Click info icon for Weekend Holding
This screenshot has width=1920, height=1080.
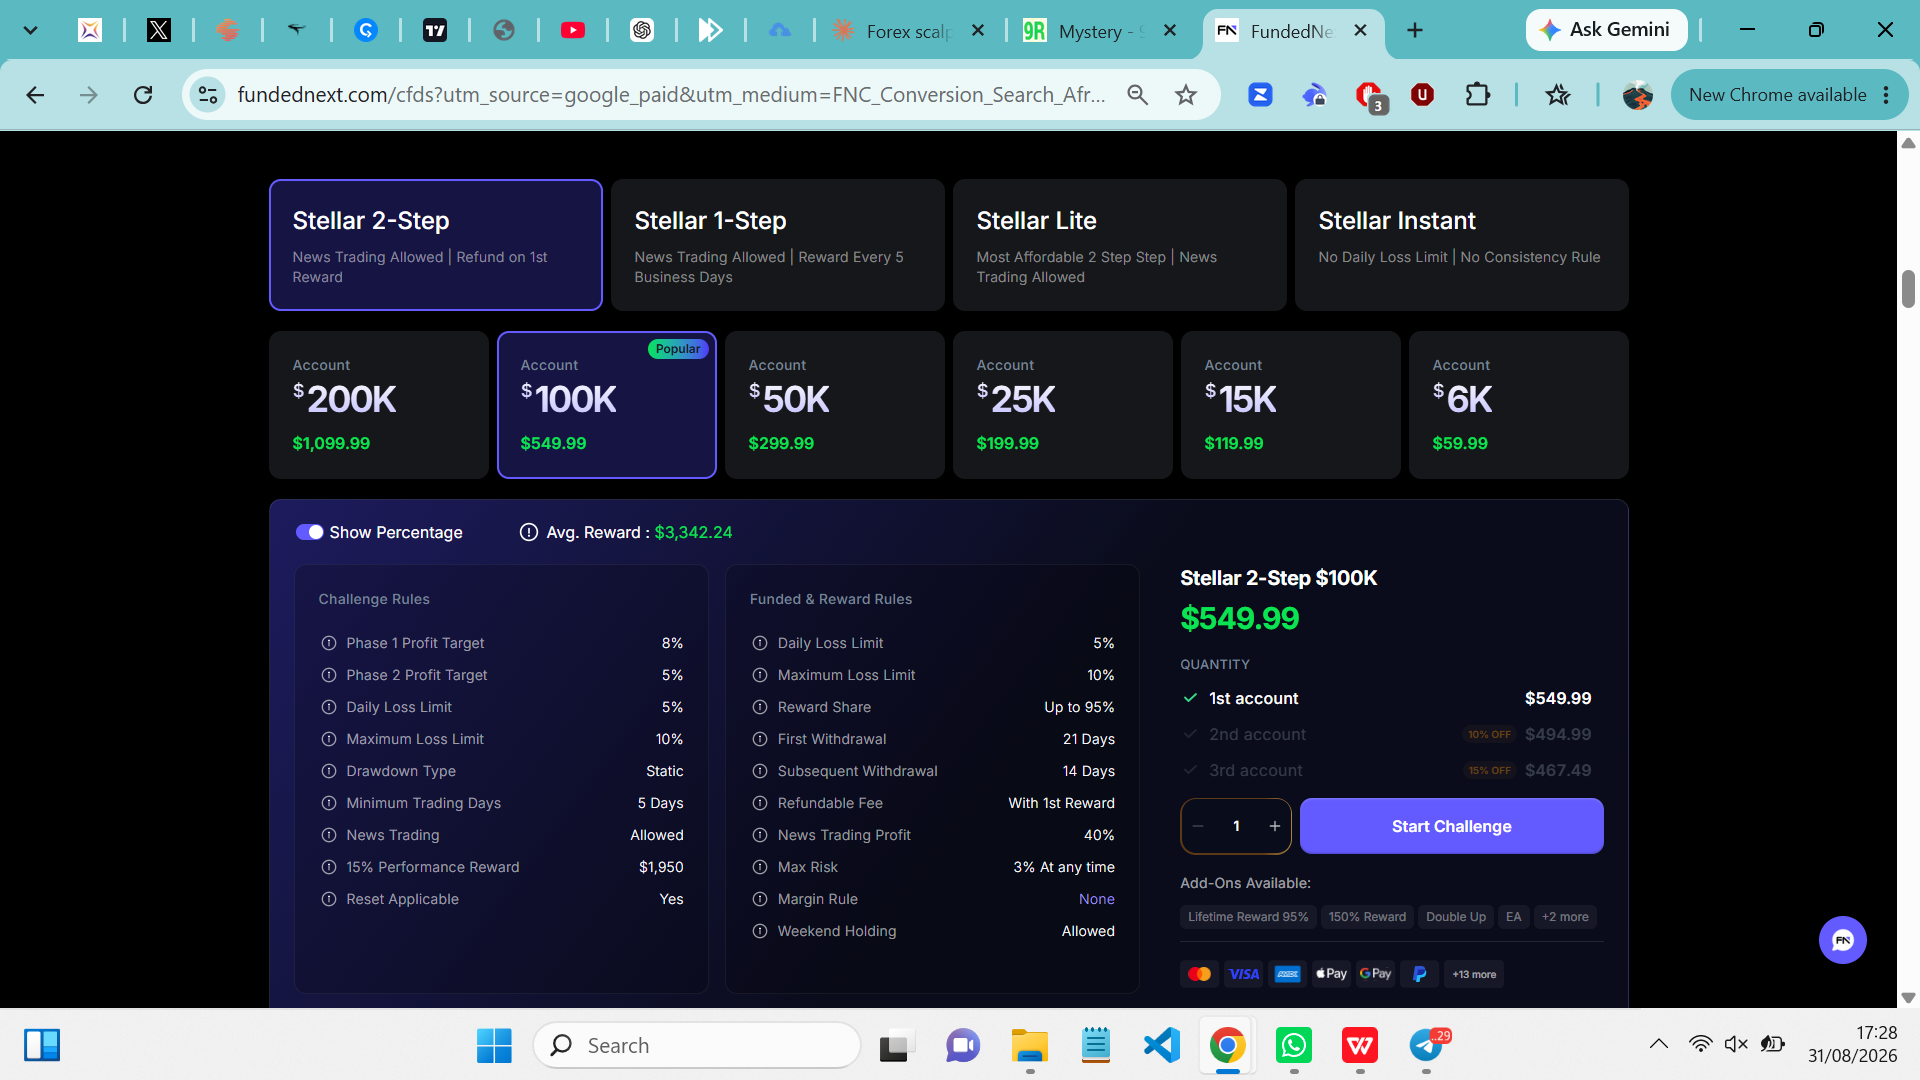(x=760, y=931)
